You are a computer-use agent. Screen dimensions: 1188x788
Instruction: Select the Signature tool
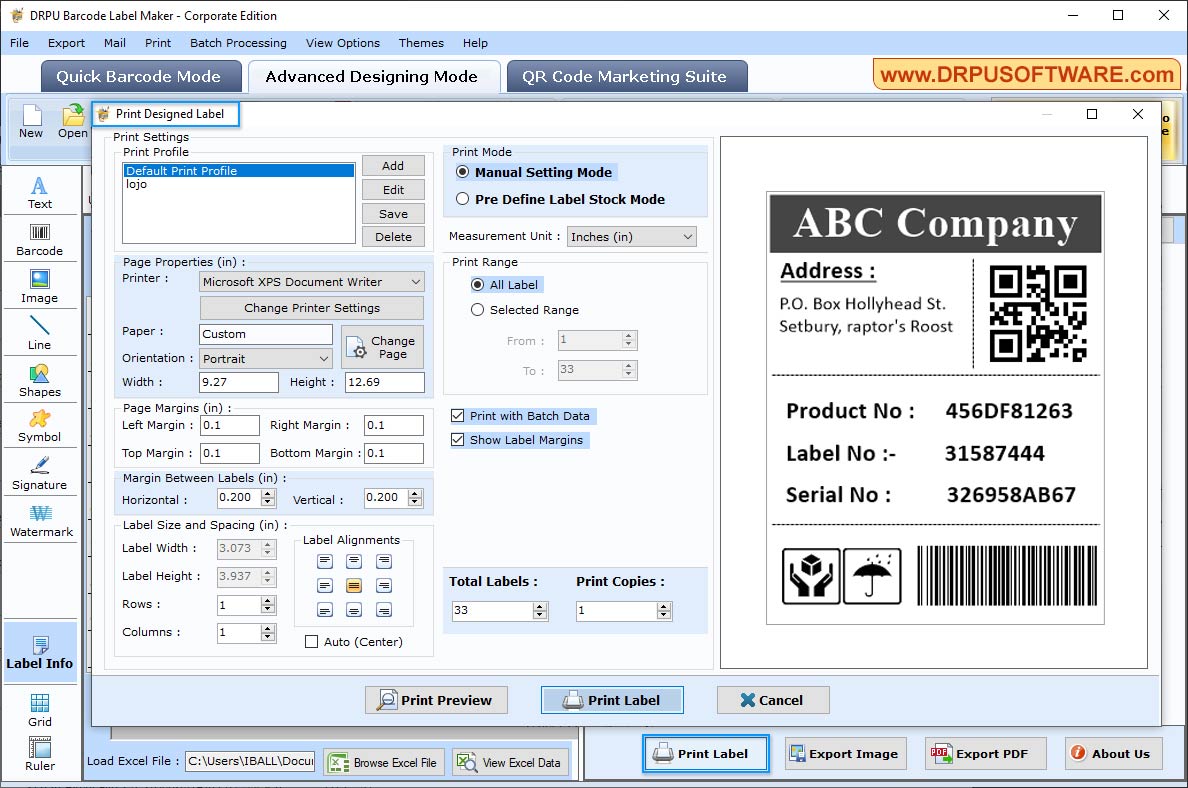point(40,473)
